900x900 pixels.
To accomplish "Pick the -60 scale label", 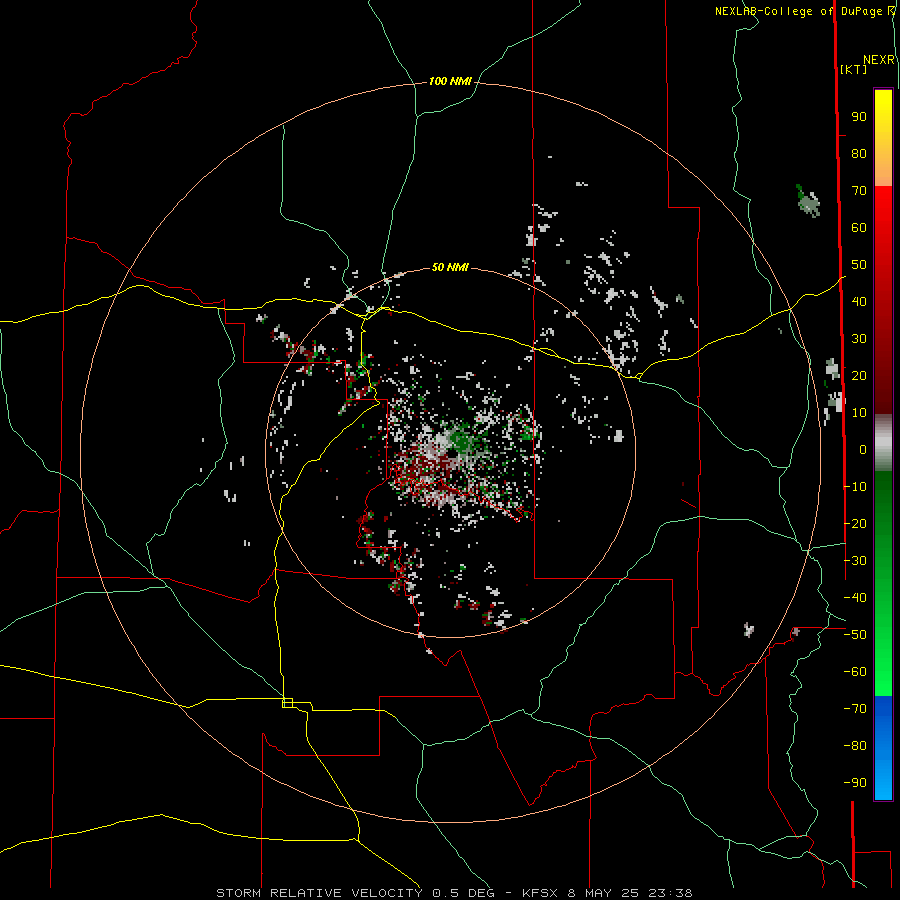I will click(x=855, y=672).
